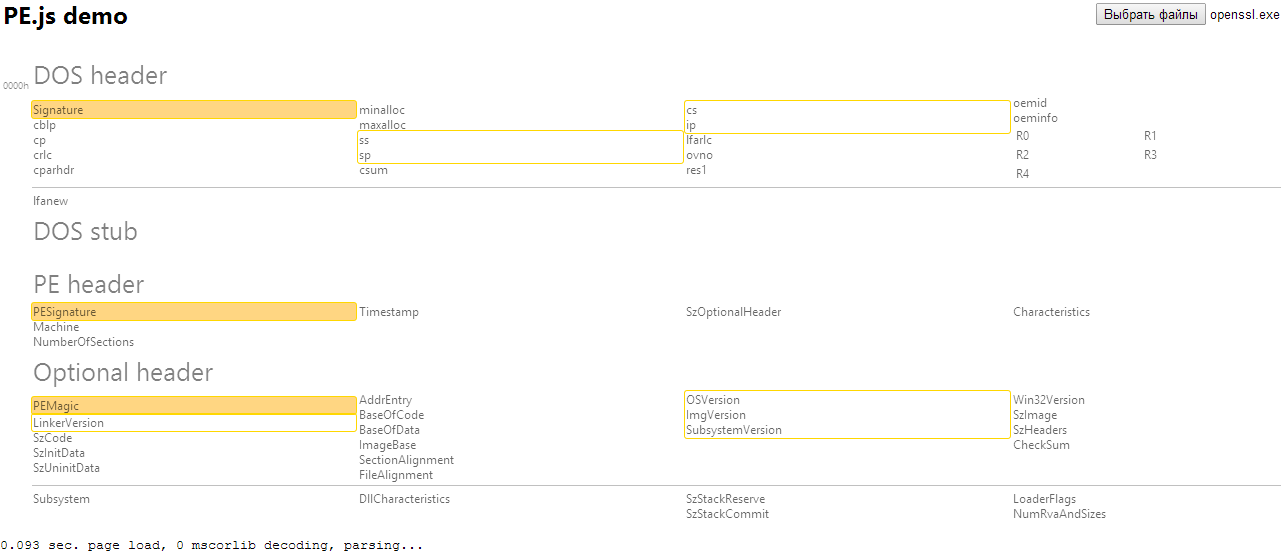Select the AddrEntry field
The width and height of the screenshot is (1281, 558).
[x=385, y=400]
